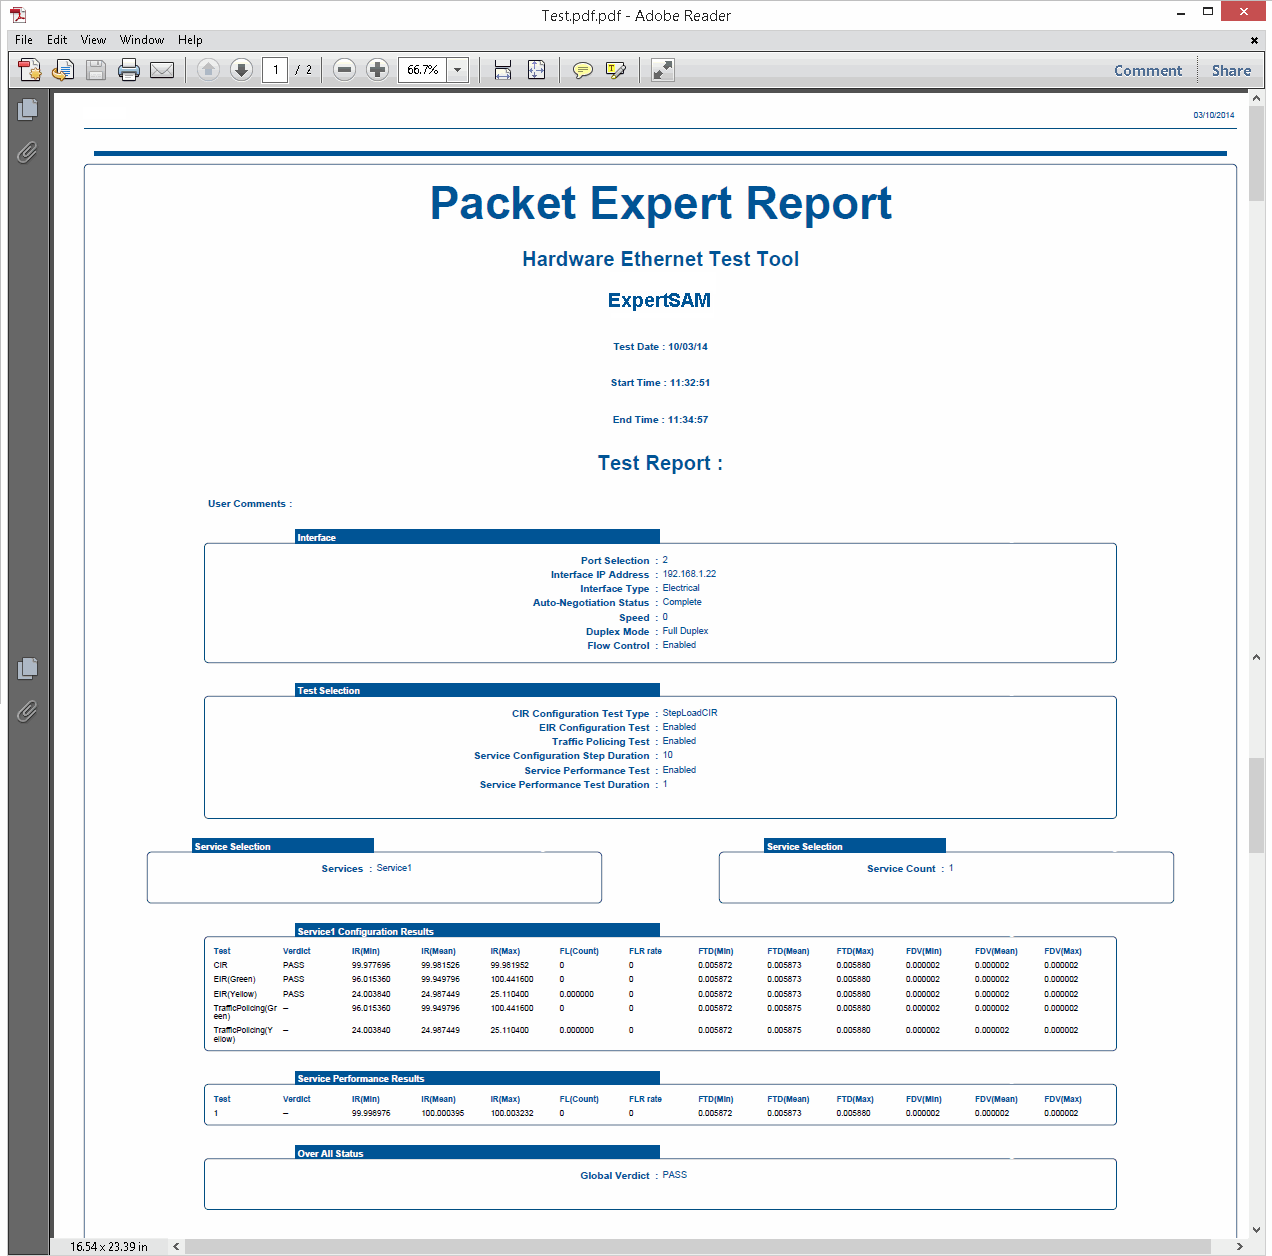
Task: Open the Share pane
Action: coord(1231,71)
